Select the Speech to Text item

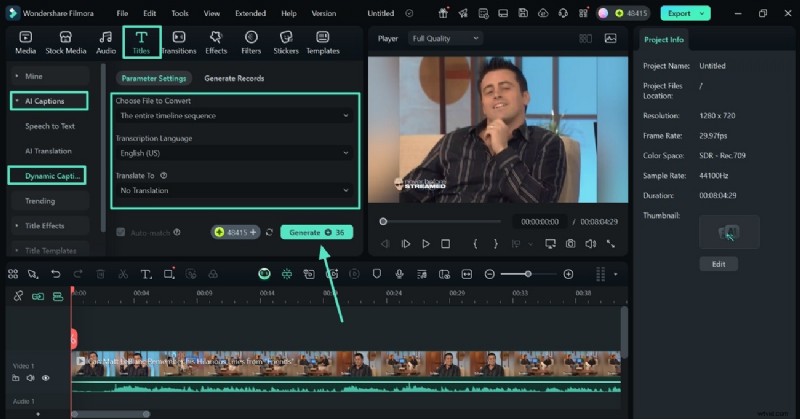click(x=50, y=126)
